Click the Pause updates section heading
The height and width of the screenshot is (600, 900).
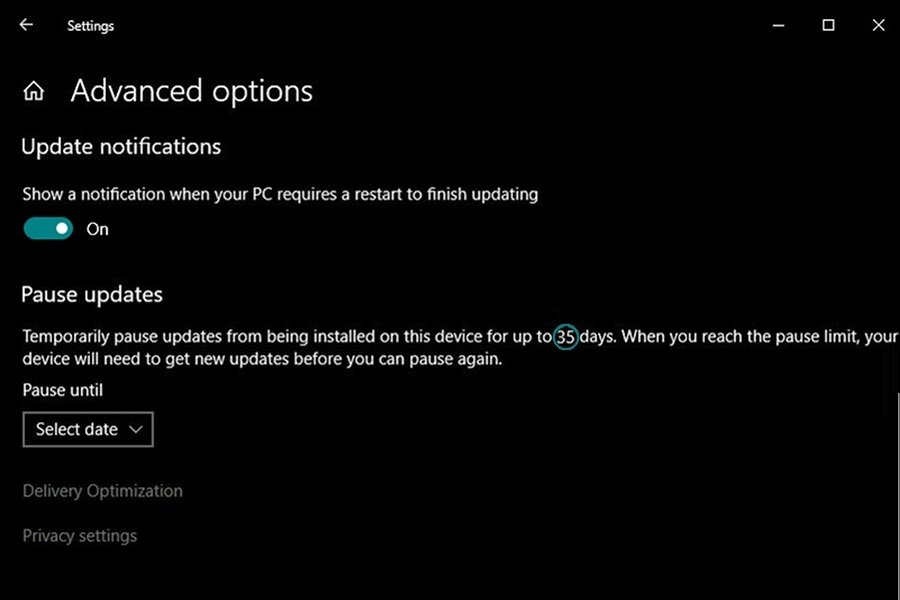[91, 295]
